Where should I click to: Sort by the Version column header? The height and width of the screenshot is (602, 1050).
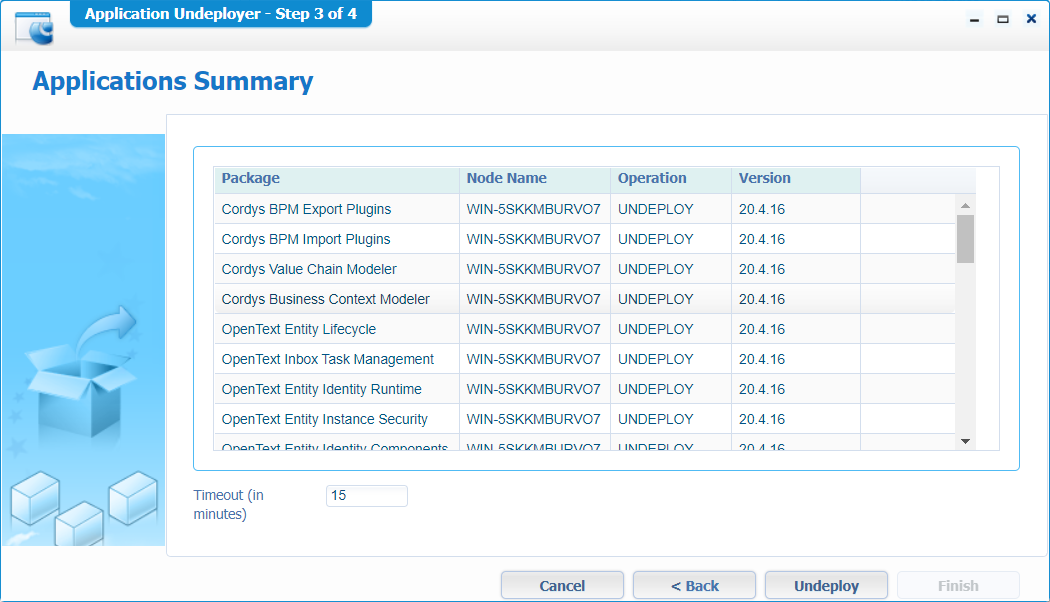(x=796, y=179)
